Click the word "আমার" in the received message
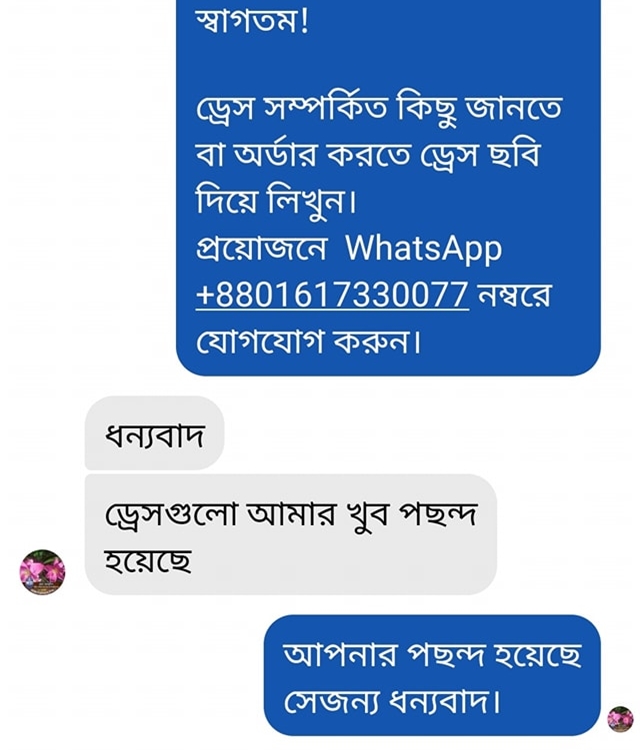This screenshot has width=640, height=750. pyautogui.click(x=292, y=515)
